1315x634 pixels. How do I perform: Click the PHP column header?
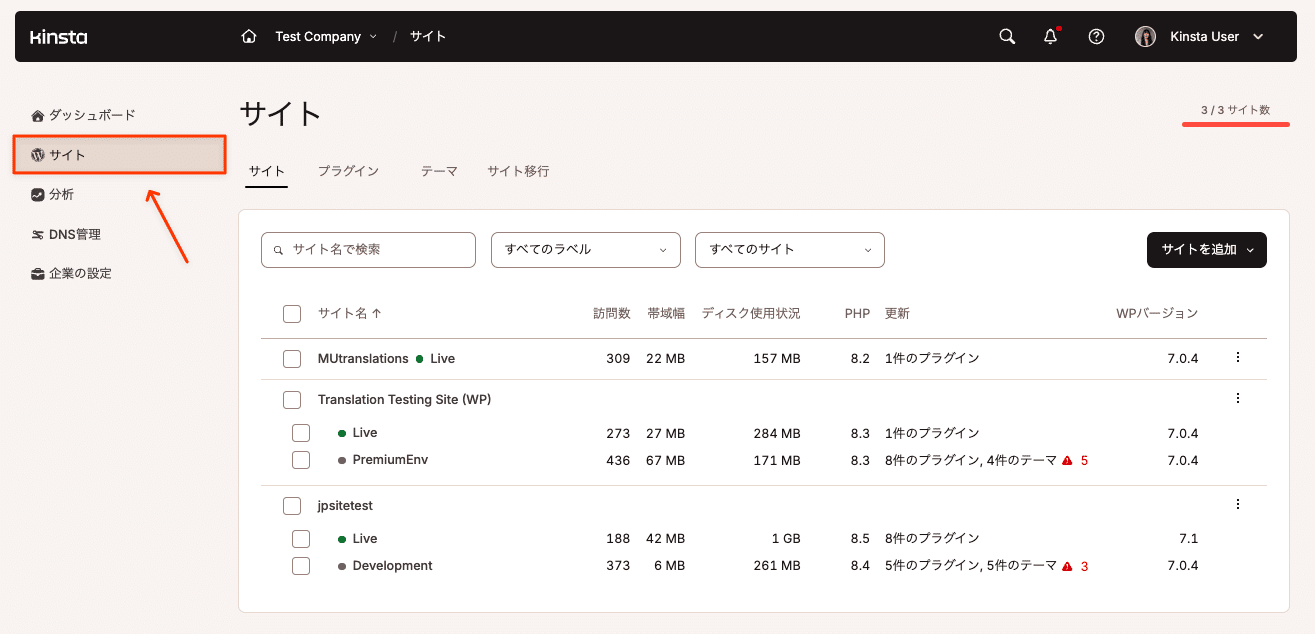[x=857, y=313]
